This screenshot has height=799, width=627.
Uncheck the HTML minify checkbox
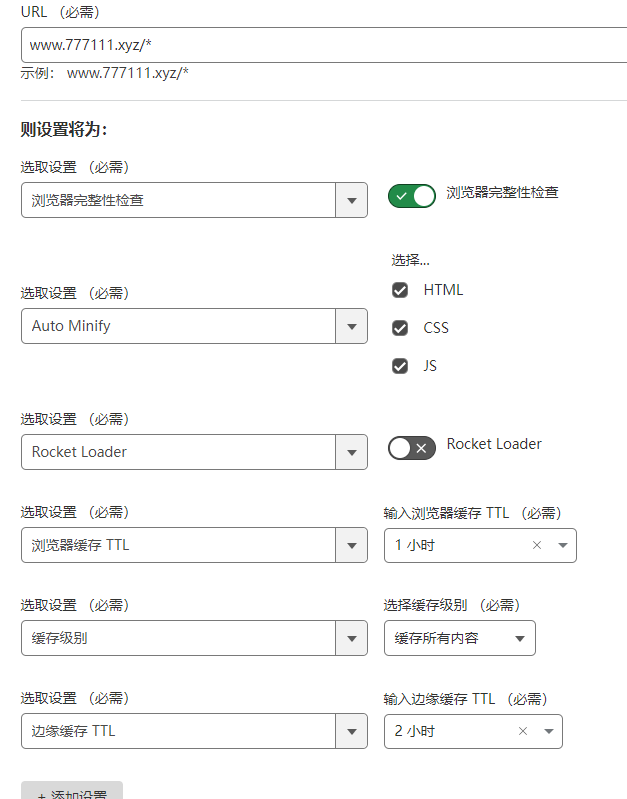point(400,290)
